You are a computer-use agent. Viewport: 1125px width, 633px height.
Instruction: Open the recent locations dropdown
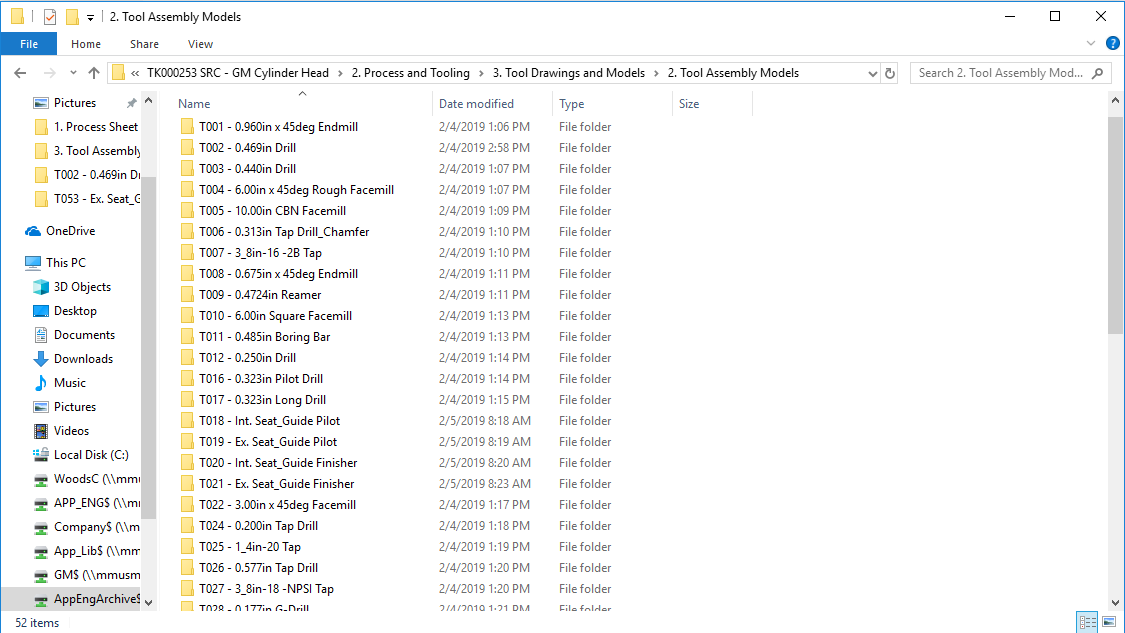pyautogui.click(x=72, y=73)
